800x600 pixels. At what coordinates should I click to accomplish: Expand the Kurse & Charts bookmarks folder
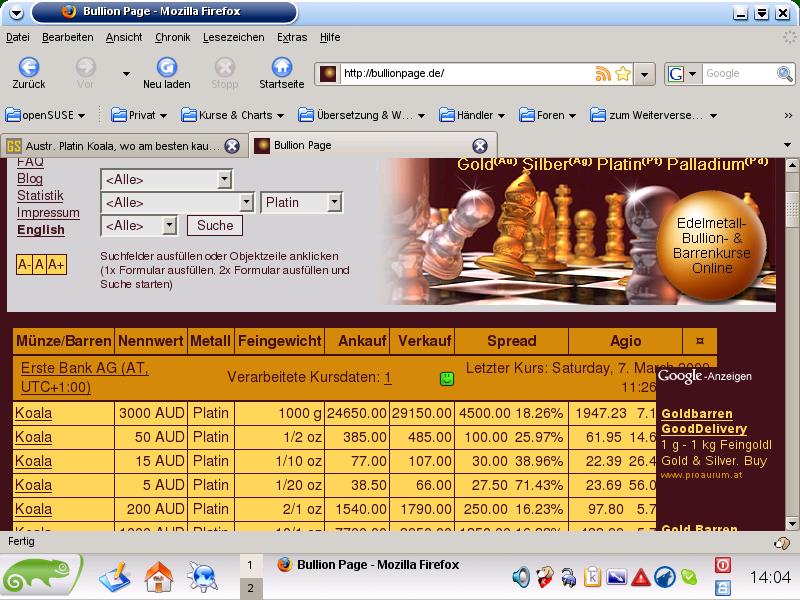tap(233, 115)
